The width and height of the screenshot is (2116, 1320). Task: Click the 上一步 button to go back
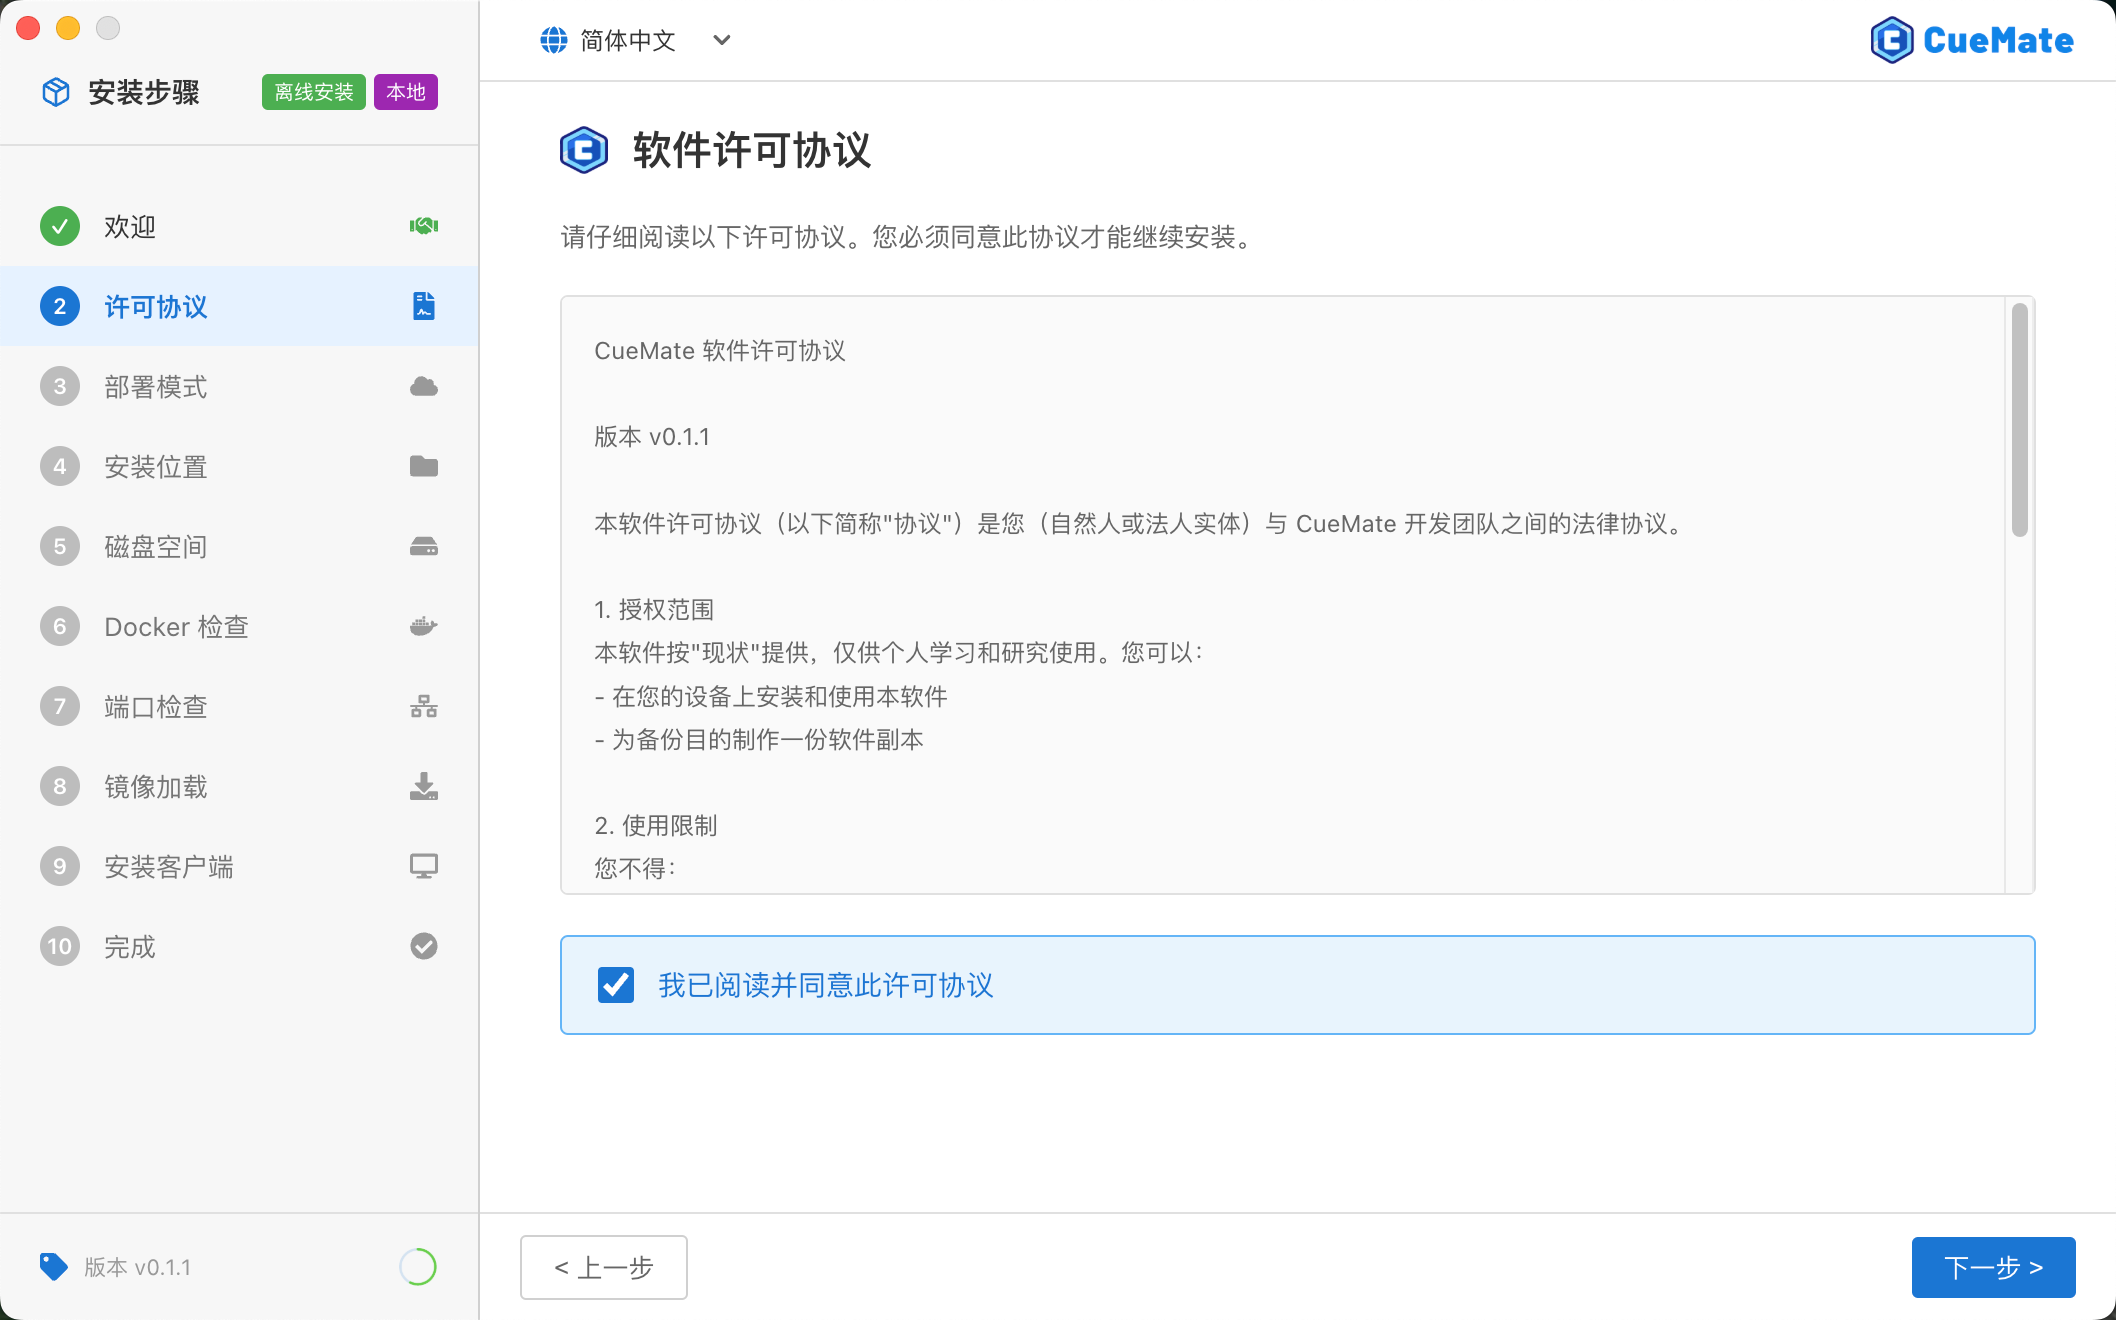pyautogui.click(x=603, y=1267)
